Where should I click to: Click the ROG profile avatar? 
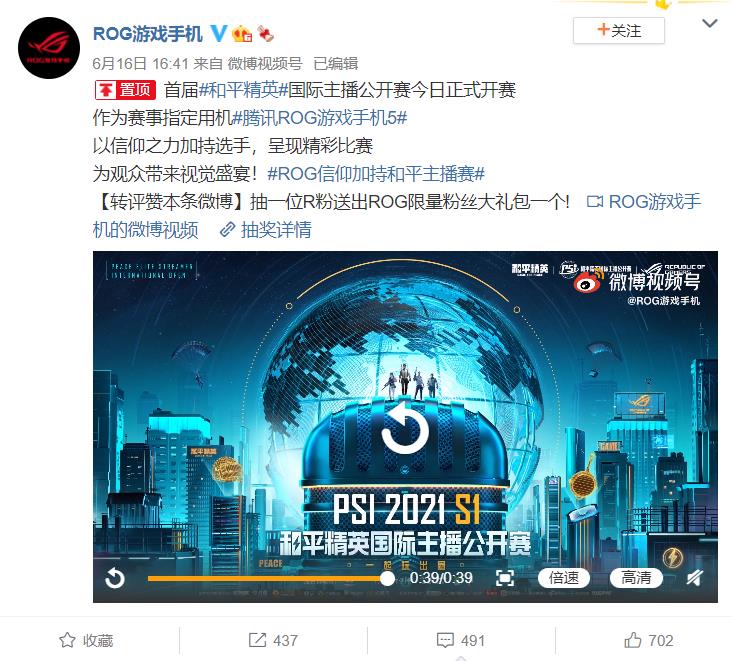pyautogui.click(x=49, y=48)
